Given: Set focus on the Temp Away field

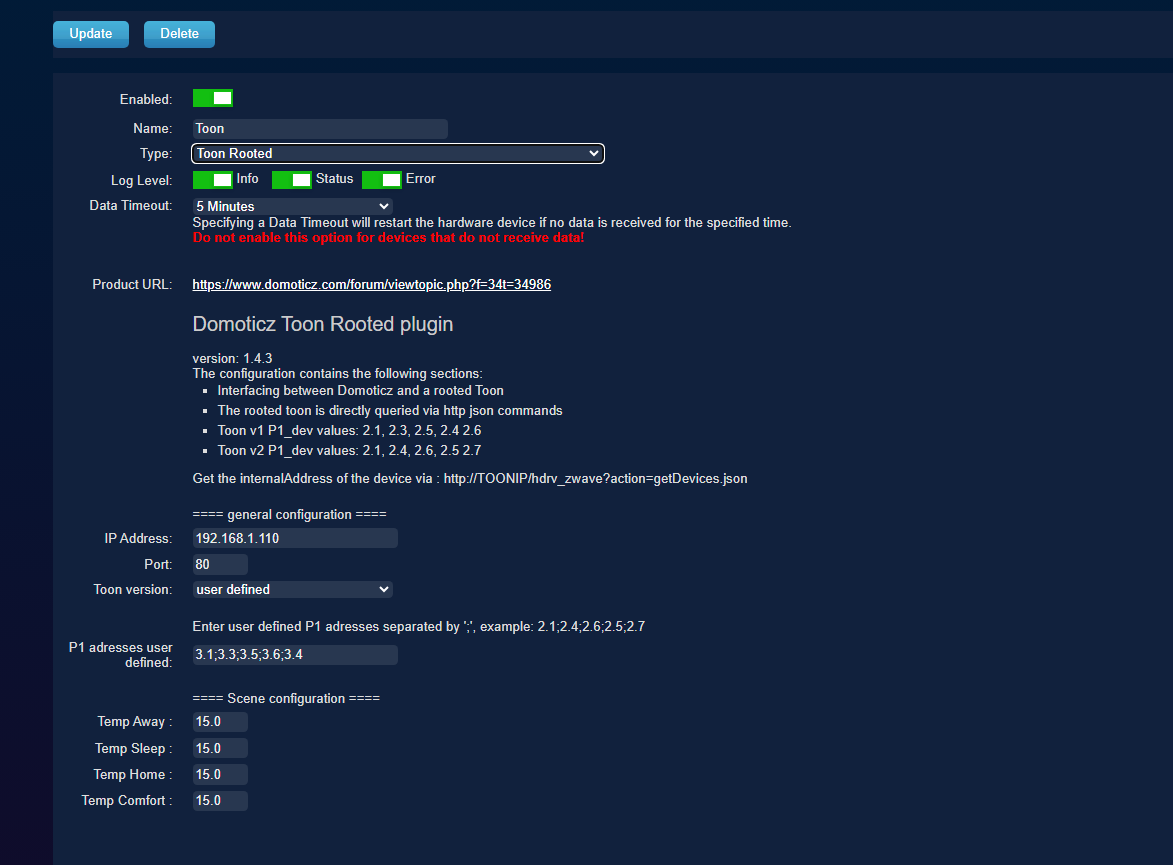Looking at the screenshot, I should [x=220, y=721].
